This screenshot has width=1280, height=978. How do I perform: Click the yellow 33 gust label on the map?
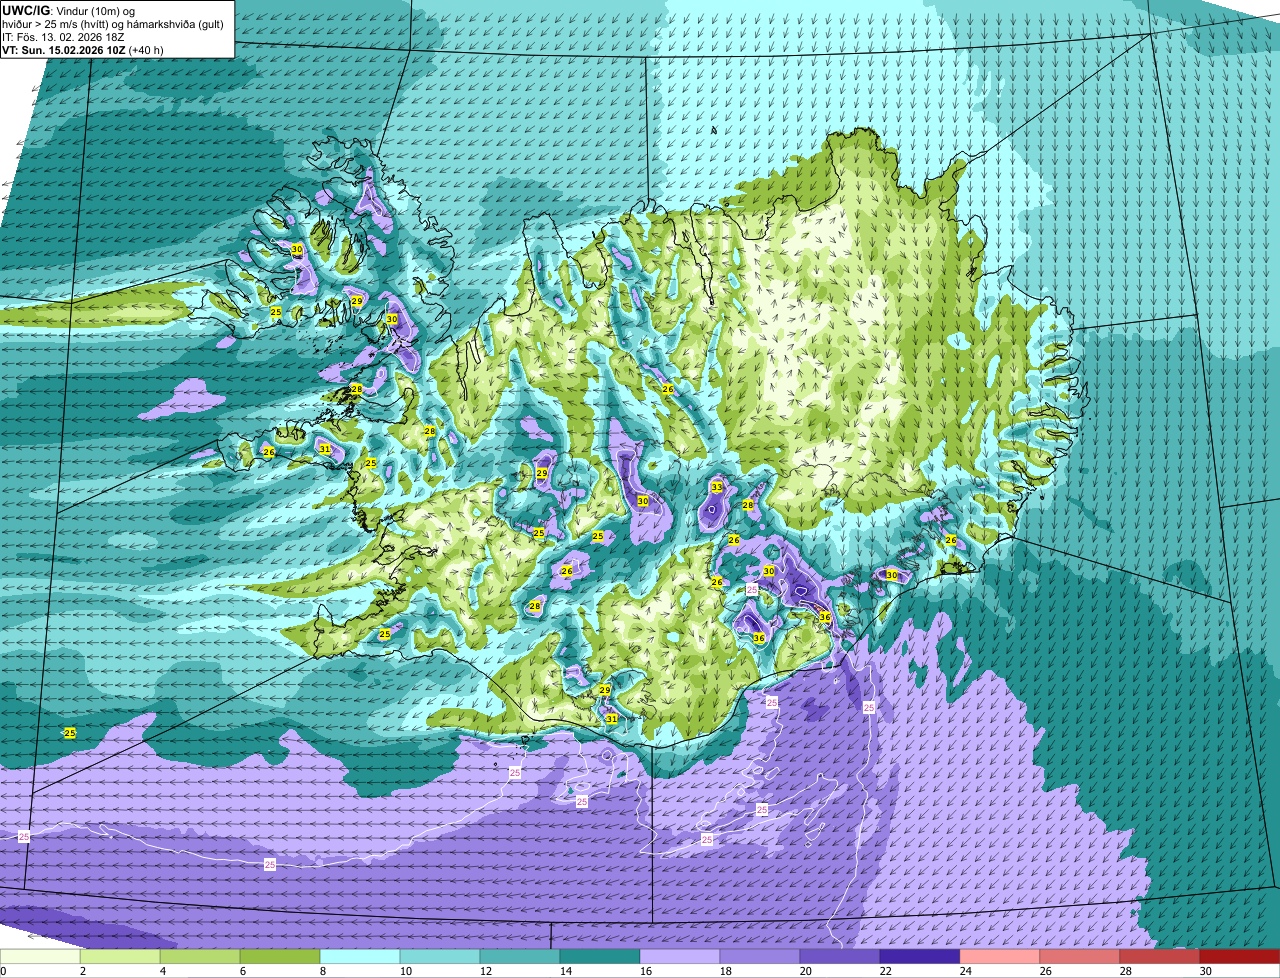[717, 487]
